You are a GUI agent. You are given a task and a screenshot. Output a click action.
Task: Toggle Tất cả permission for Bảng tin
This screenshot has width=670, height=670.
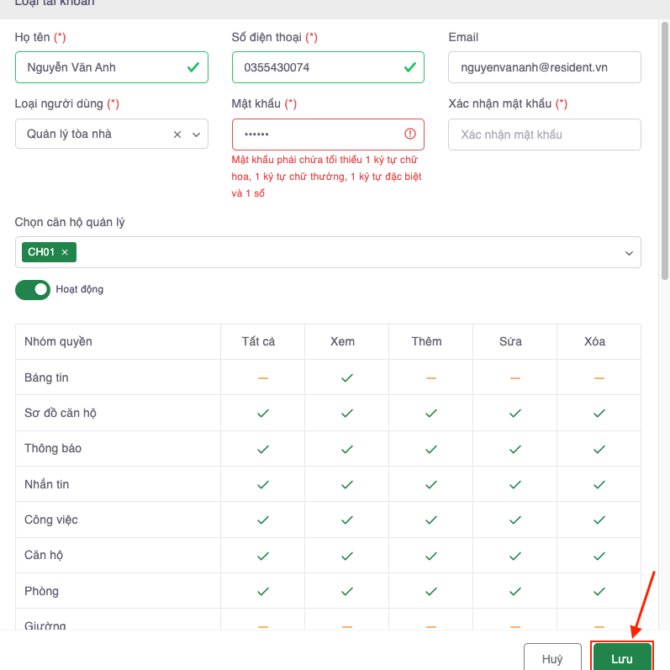pos(263,378)
